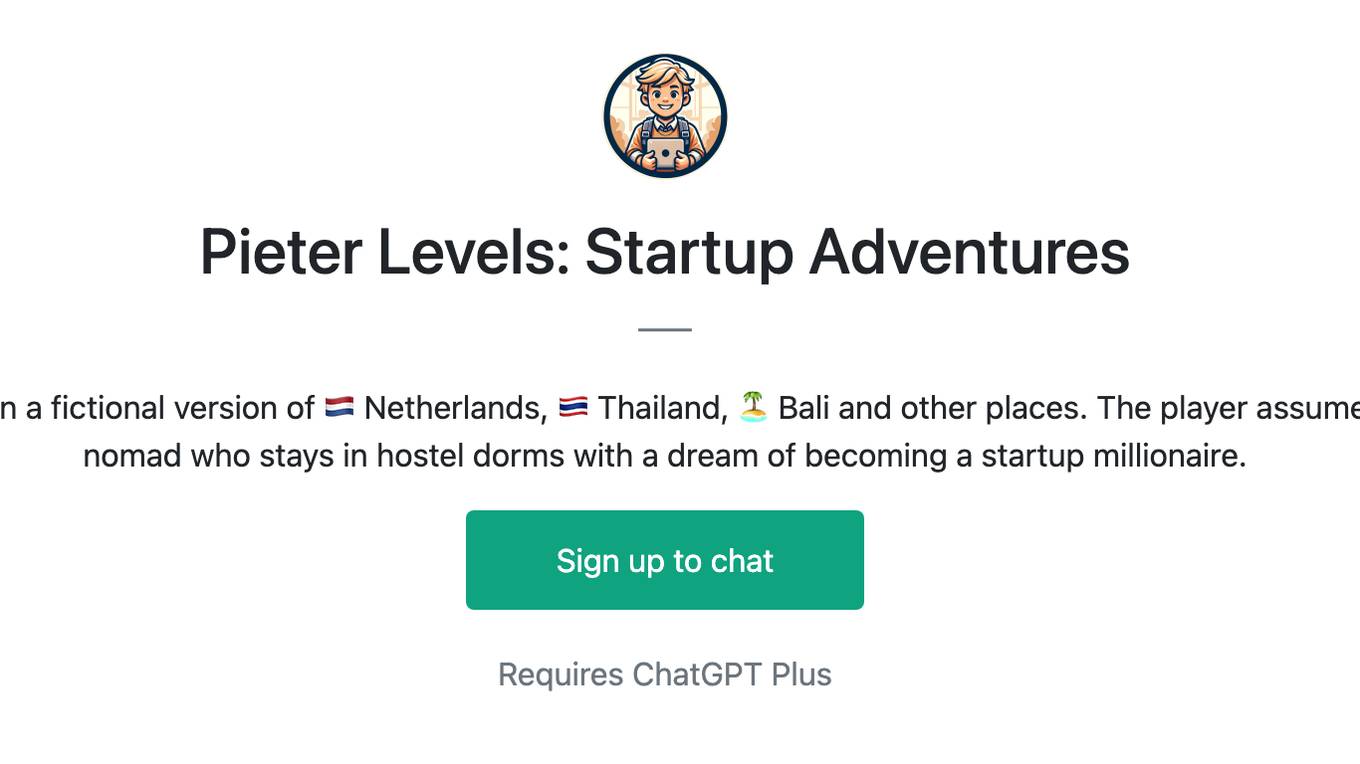The image size is (1360, 764).
Task: Click the Requires ChatGPT Plus note
Action: coord(665,675)
